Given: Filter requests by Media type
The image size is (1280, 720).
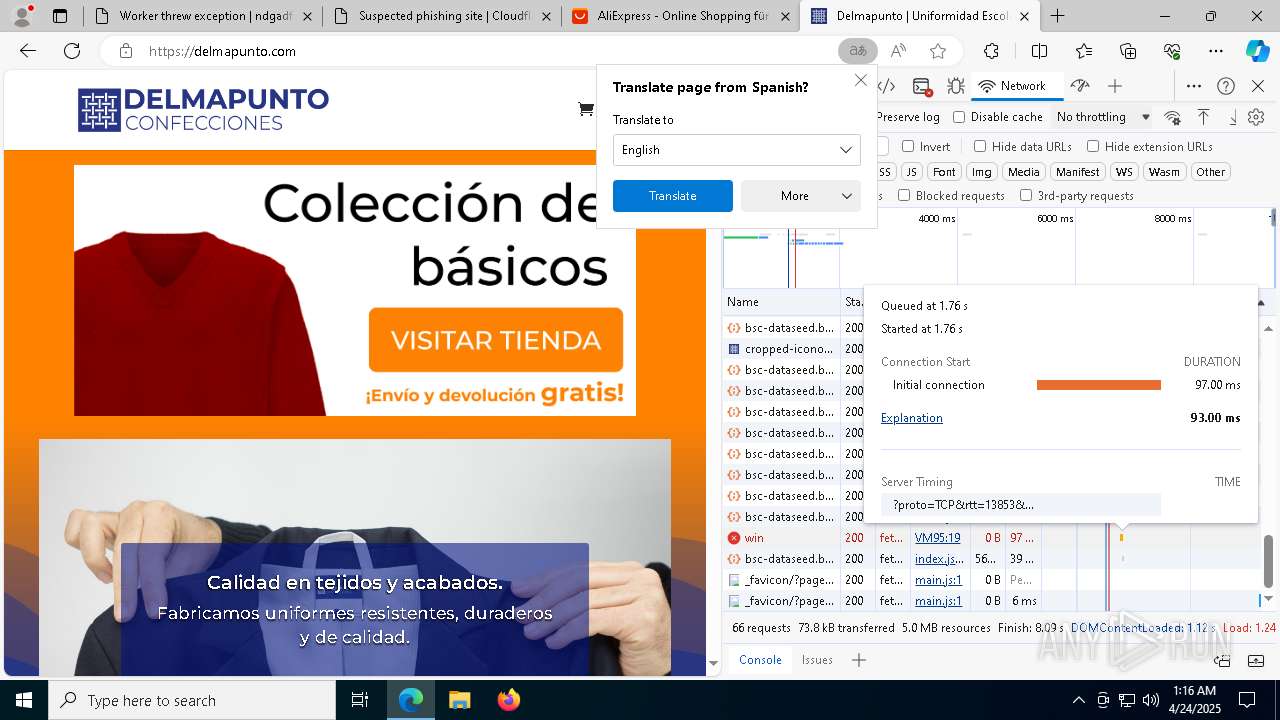Looking at the screenshot, I should click(1023, 172).
